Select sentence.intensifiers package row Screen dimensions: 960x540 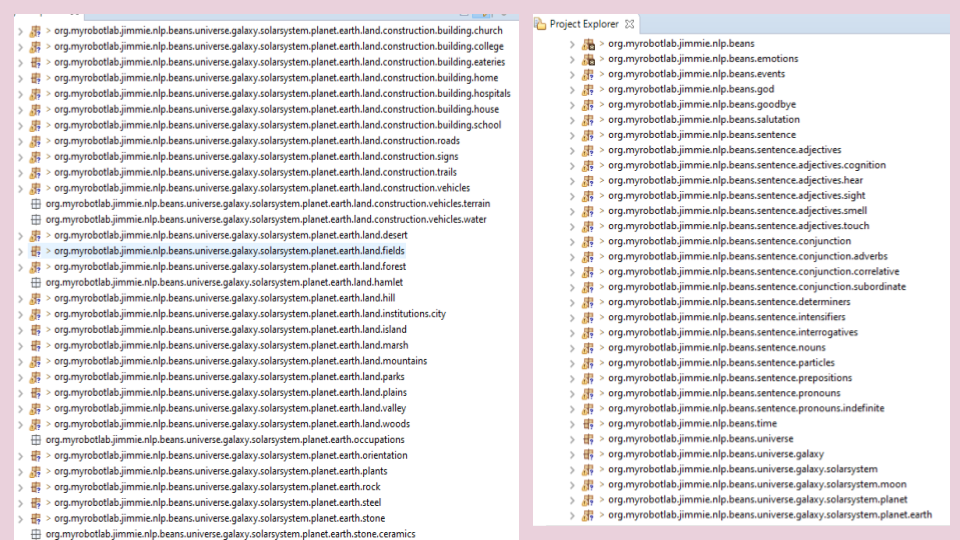(x=727, y=317)
